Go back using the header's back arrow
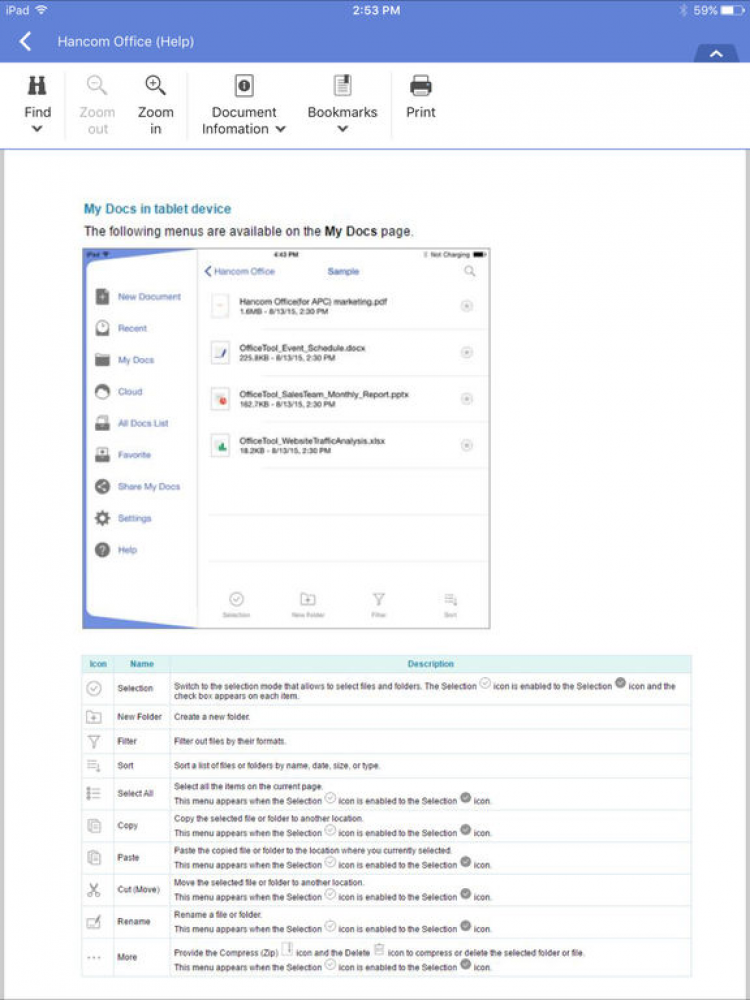This screenshot has height=1000, width=750. point(25,42)
